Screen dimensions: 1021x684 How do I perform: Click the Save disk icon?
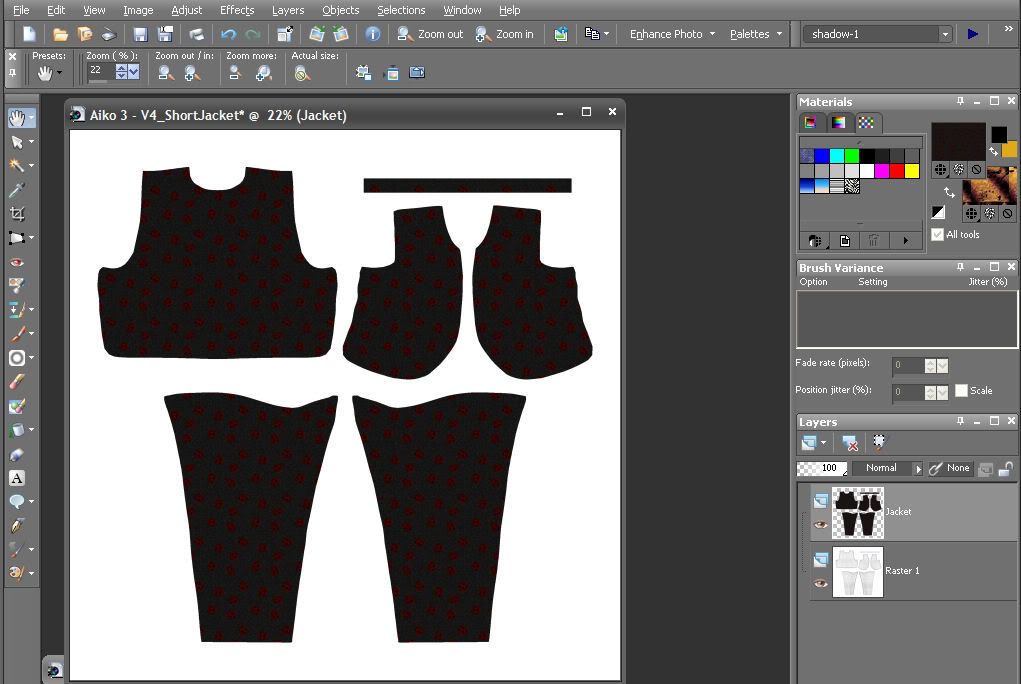tap(140, 34)
